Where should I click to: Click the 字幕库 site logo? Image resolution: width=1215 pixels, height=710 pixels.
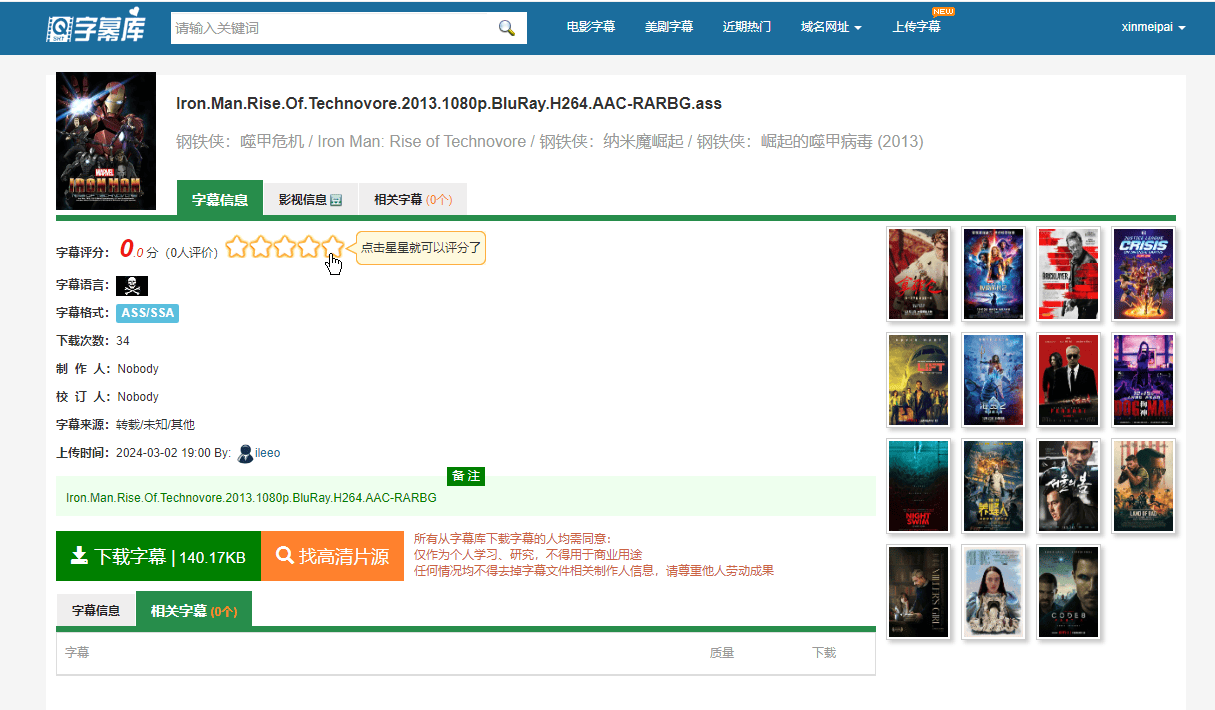(96, 28)
